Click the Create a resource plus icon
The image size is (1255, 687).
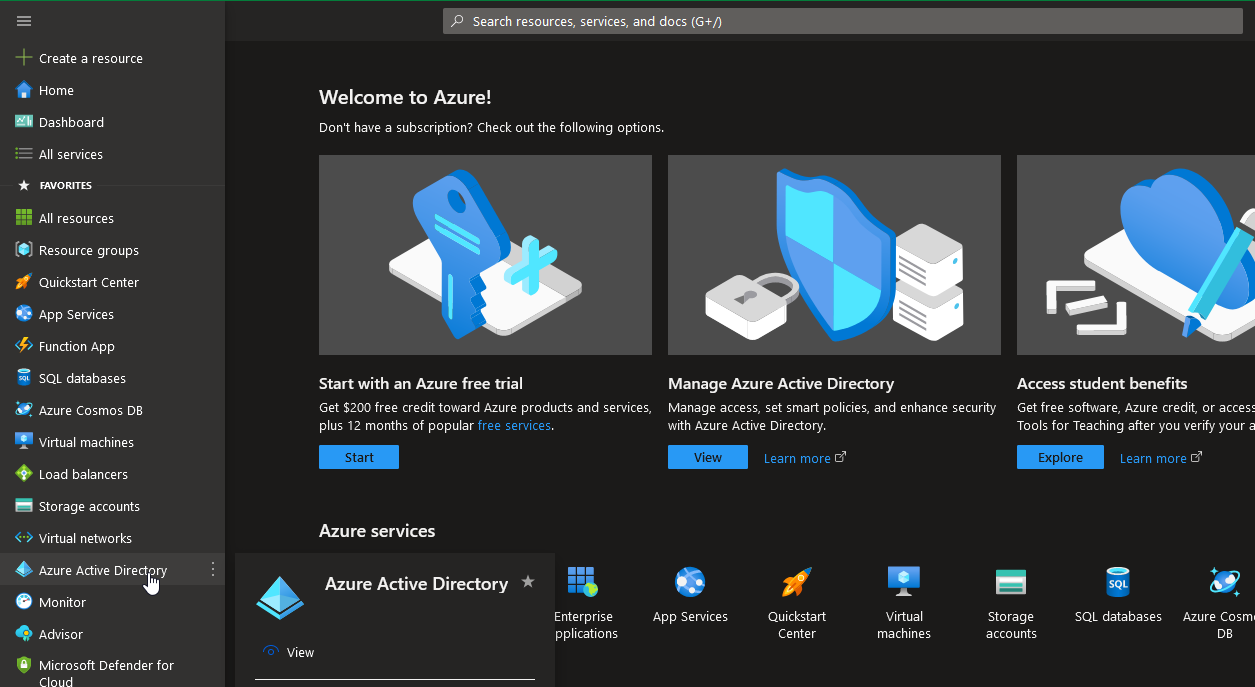point(24,58)
